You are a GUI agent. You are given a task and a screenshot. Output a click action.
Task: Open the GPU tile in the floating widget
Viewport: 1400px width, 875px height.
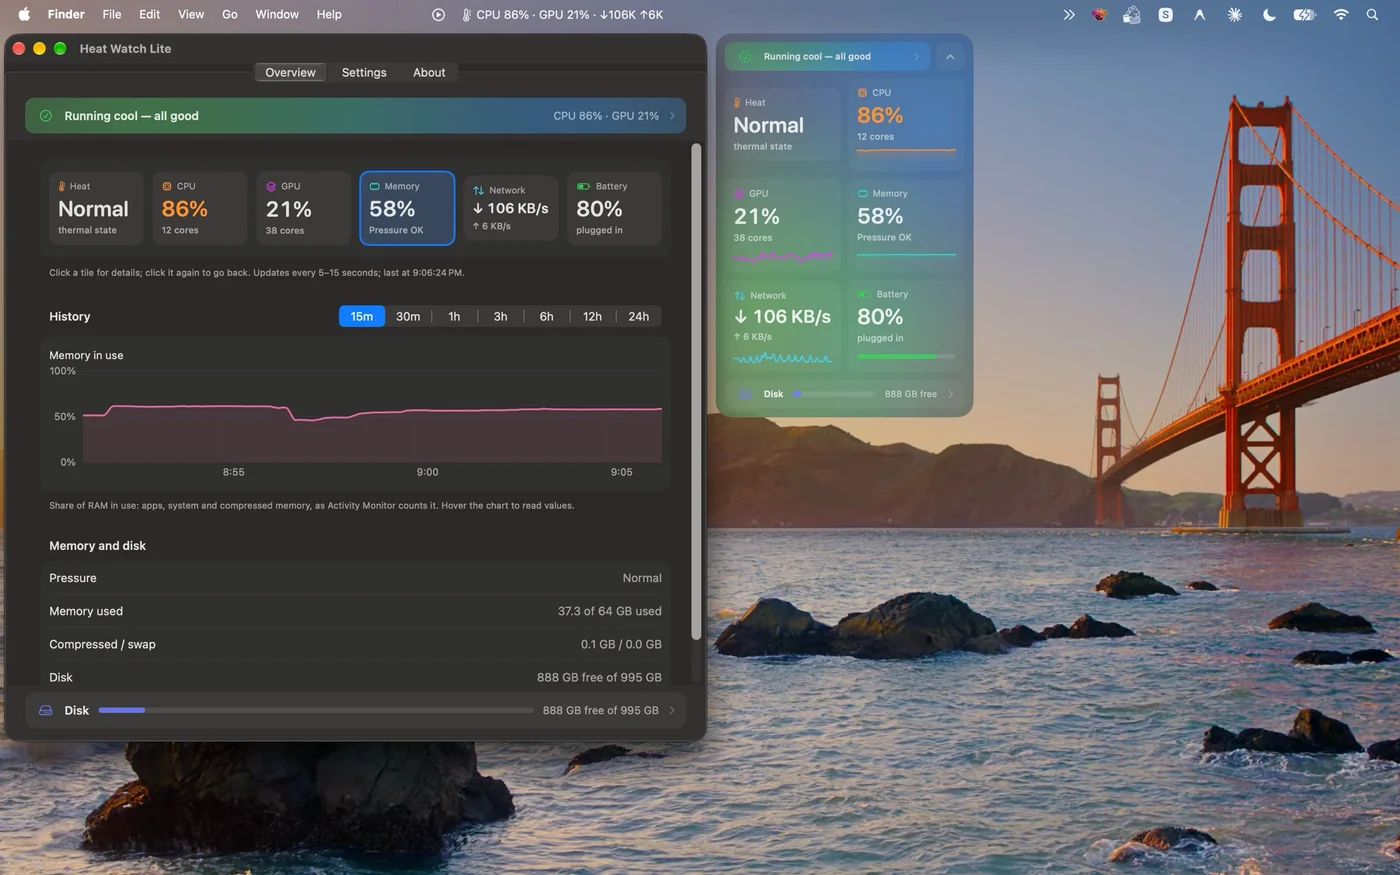(x=784, y=226)
